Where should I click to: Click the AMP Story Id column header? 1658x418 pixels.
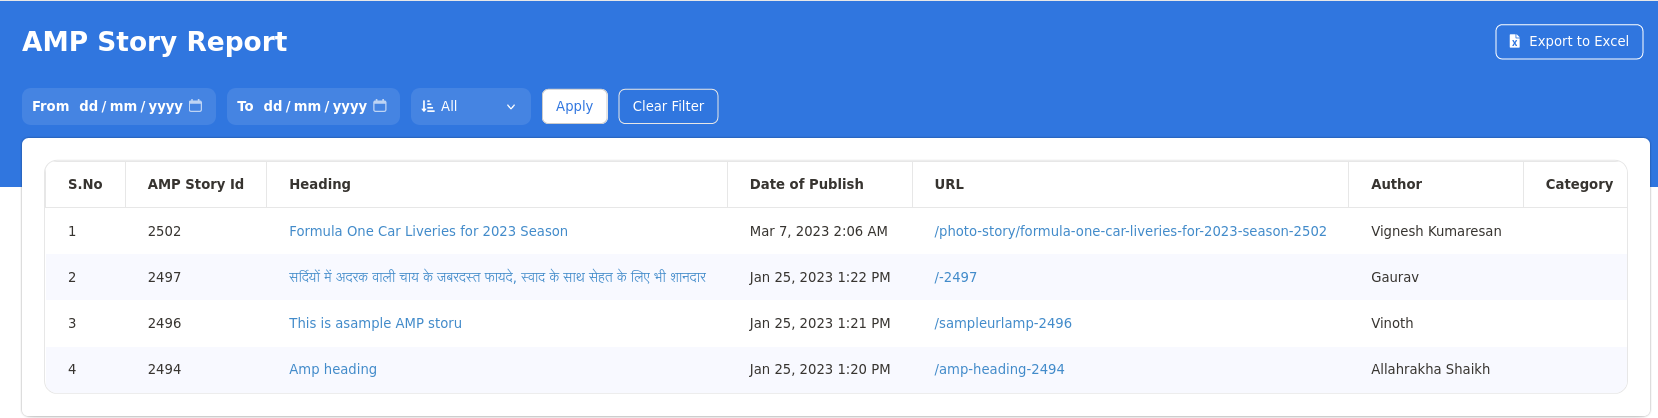[x=196, y=184]
